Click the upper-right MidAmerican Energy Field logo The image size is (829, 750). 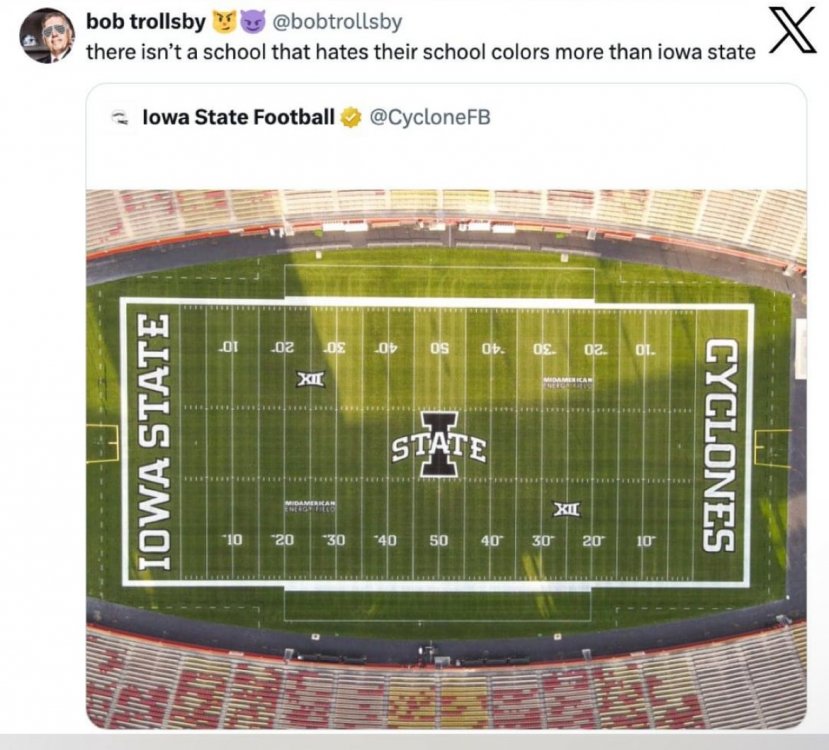point(568,383)
